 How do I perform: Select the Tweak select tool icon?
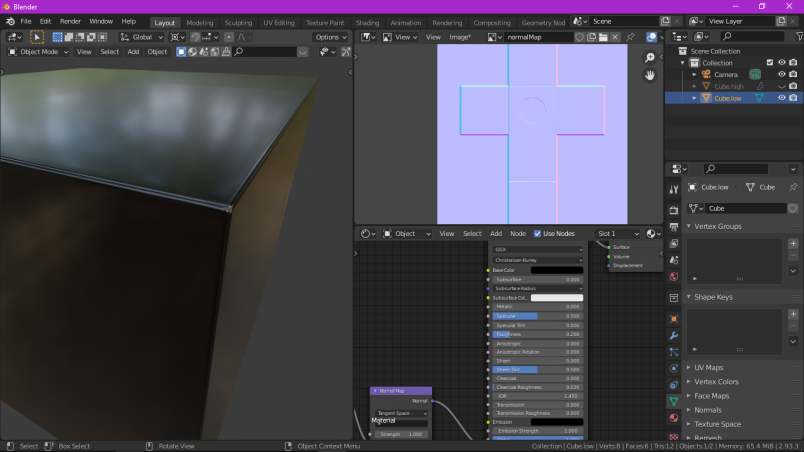(x=37, y=37)
